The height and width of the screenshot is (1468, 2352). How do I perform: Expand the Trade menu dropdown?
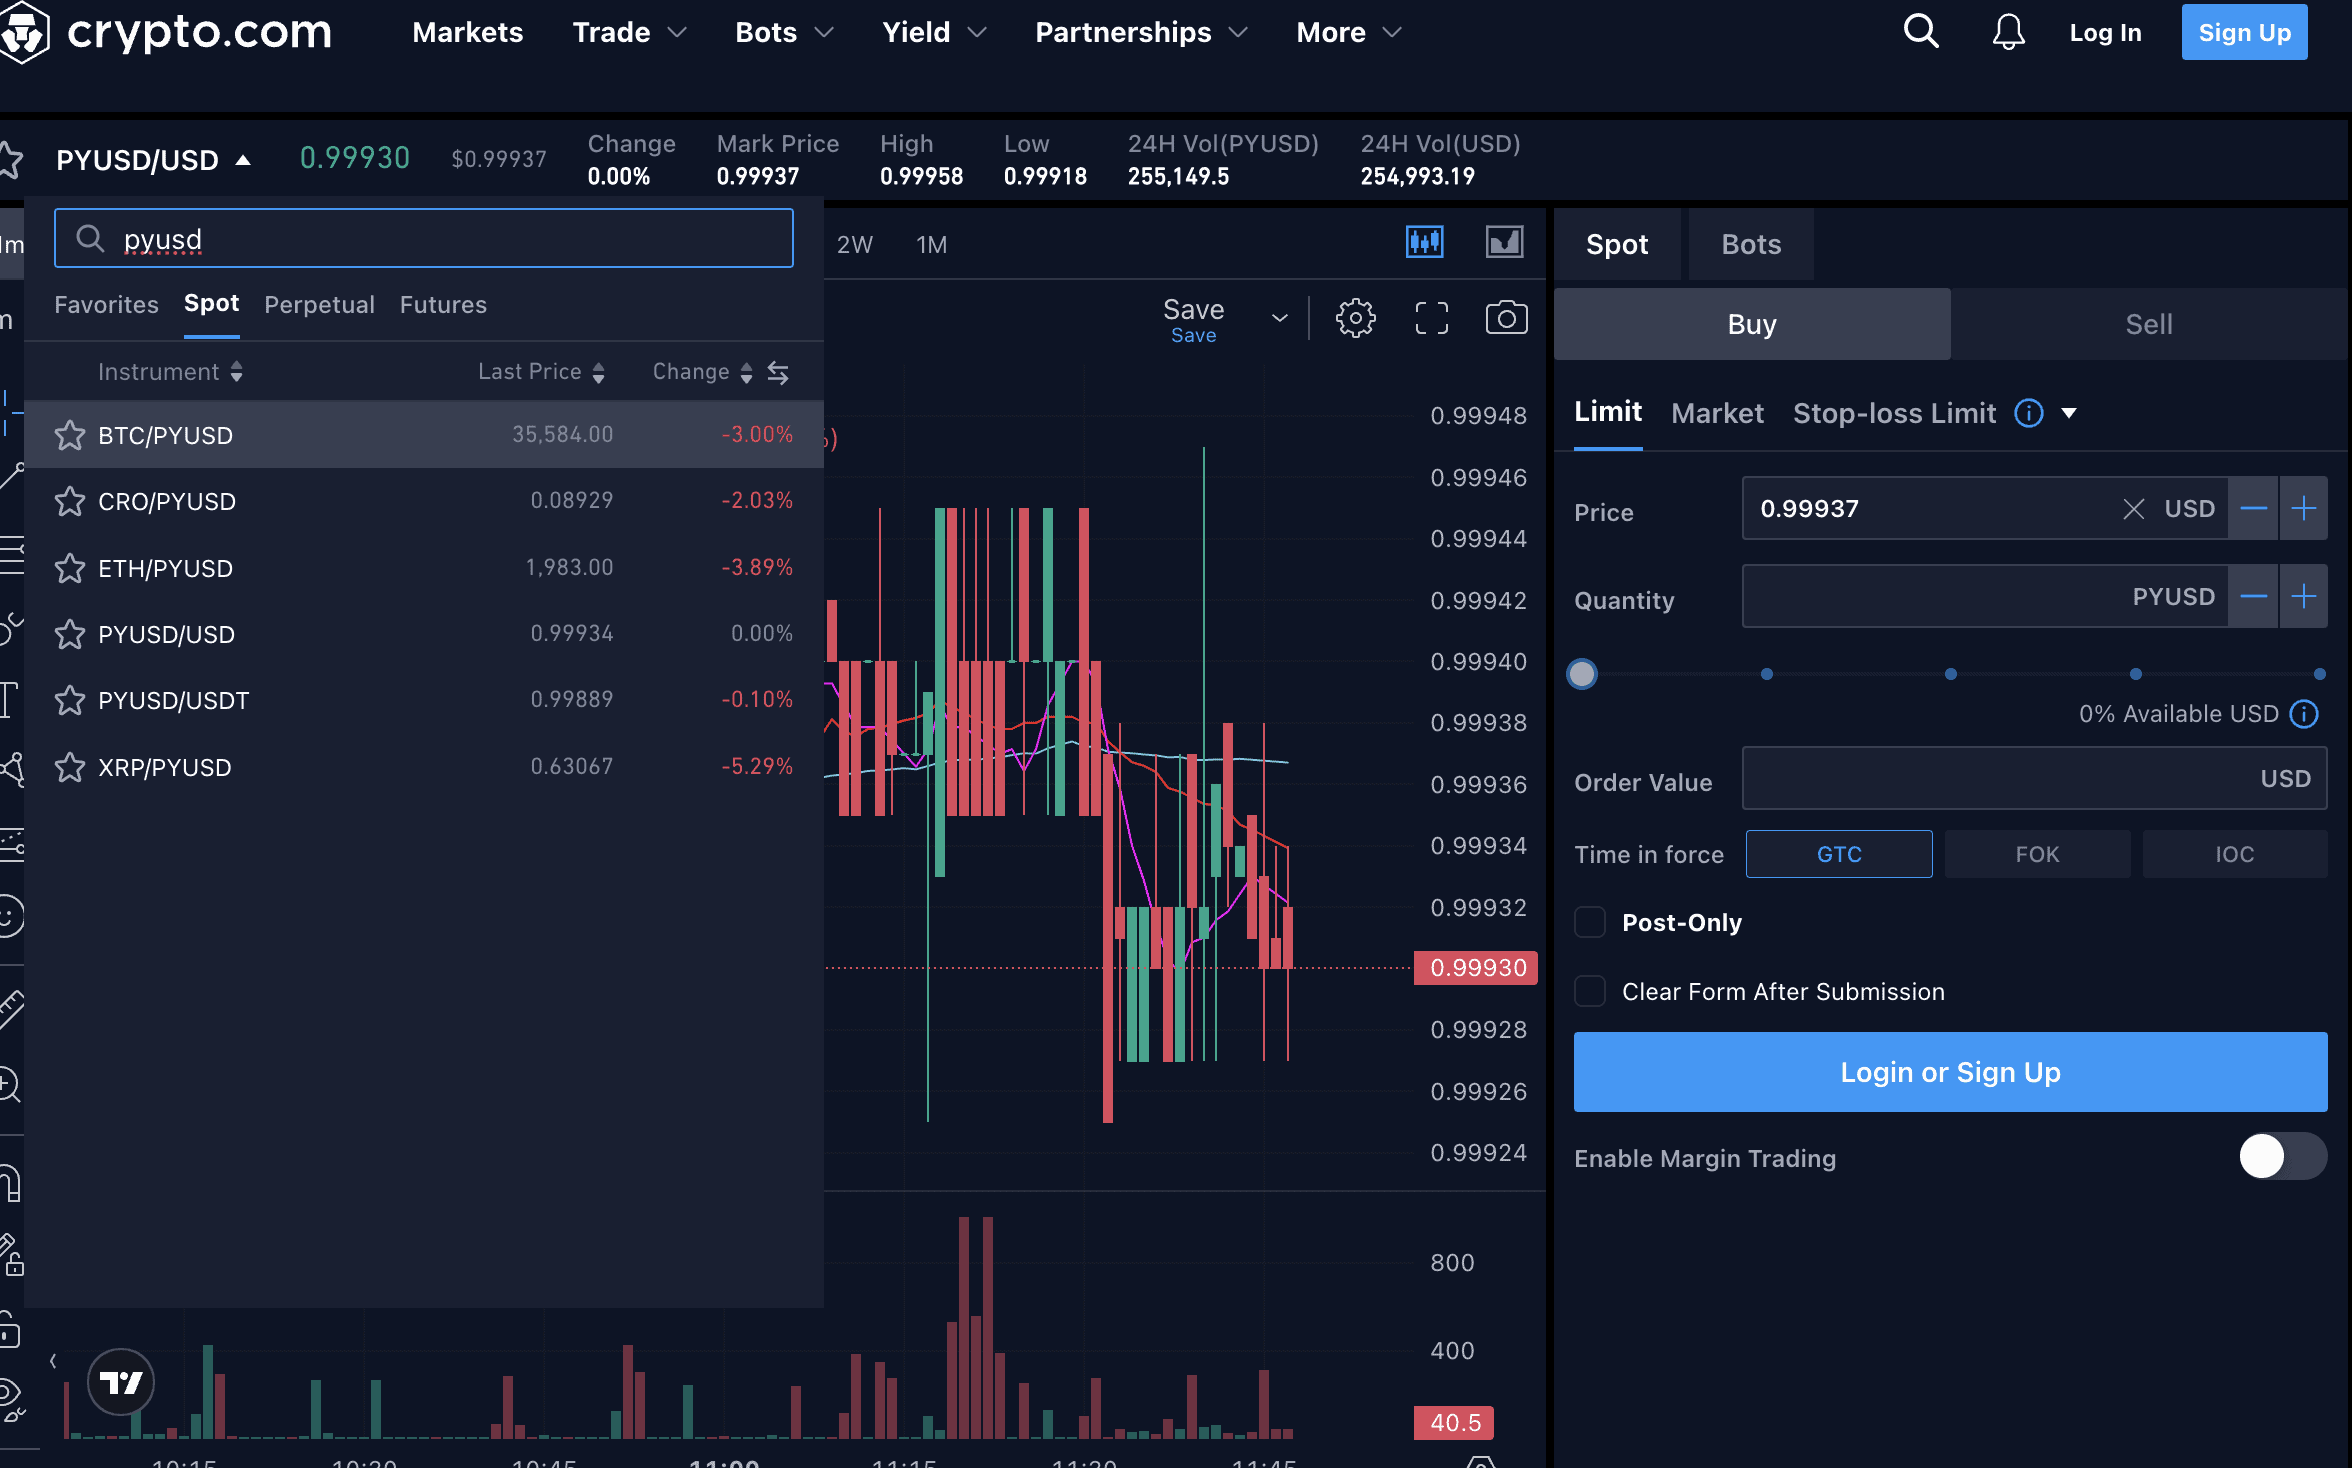point(629,32)
